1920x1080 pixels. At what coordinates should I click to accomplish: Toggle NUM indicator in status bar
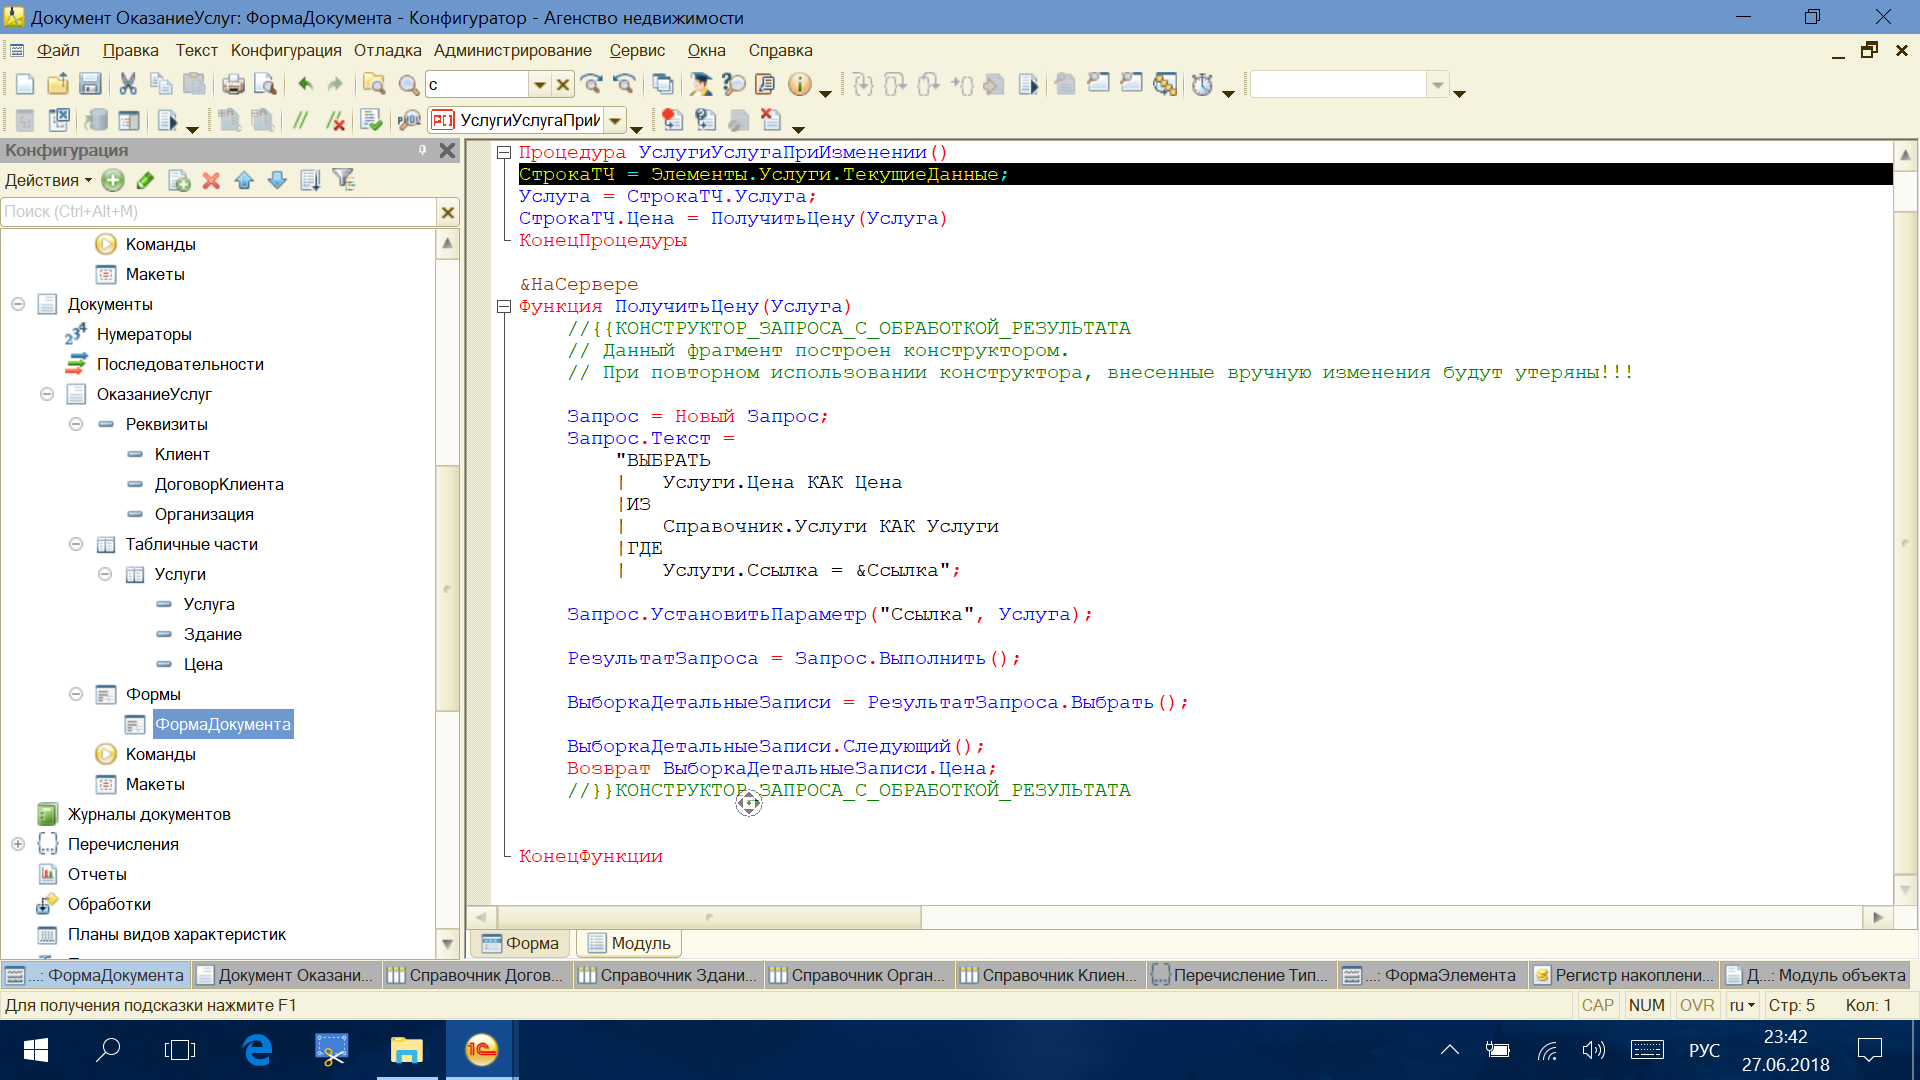coord(1646,1005)
